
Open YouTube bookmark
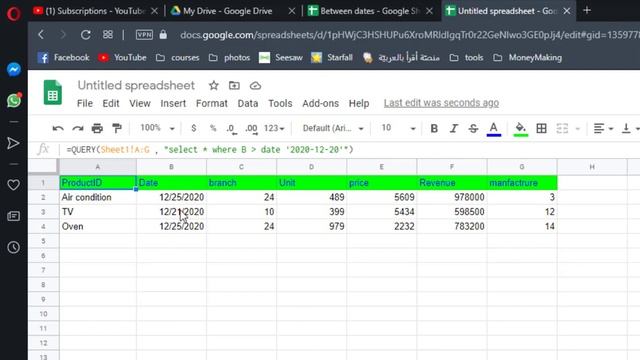point(122,58)
